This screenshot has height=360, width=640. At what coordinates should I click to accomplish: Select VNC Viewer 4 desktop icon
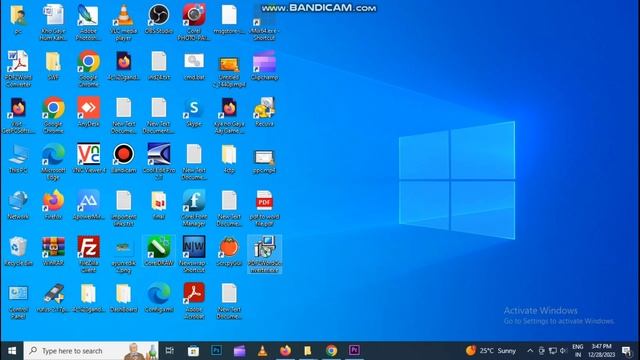pos(88,158)
